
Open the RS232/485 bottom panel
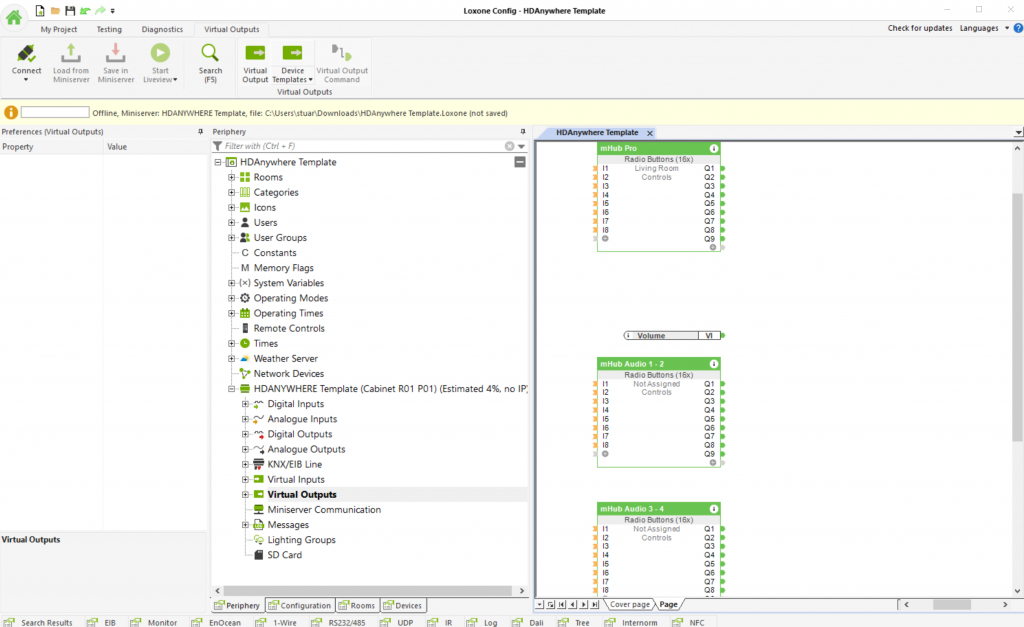click(x=338, y=622)
